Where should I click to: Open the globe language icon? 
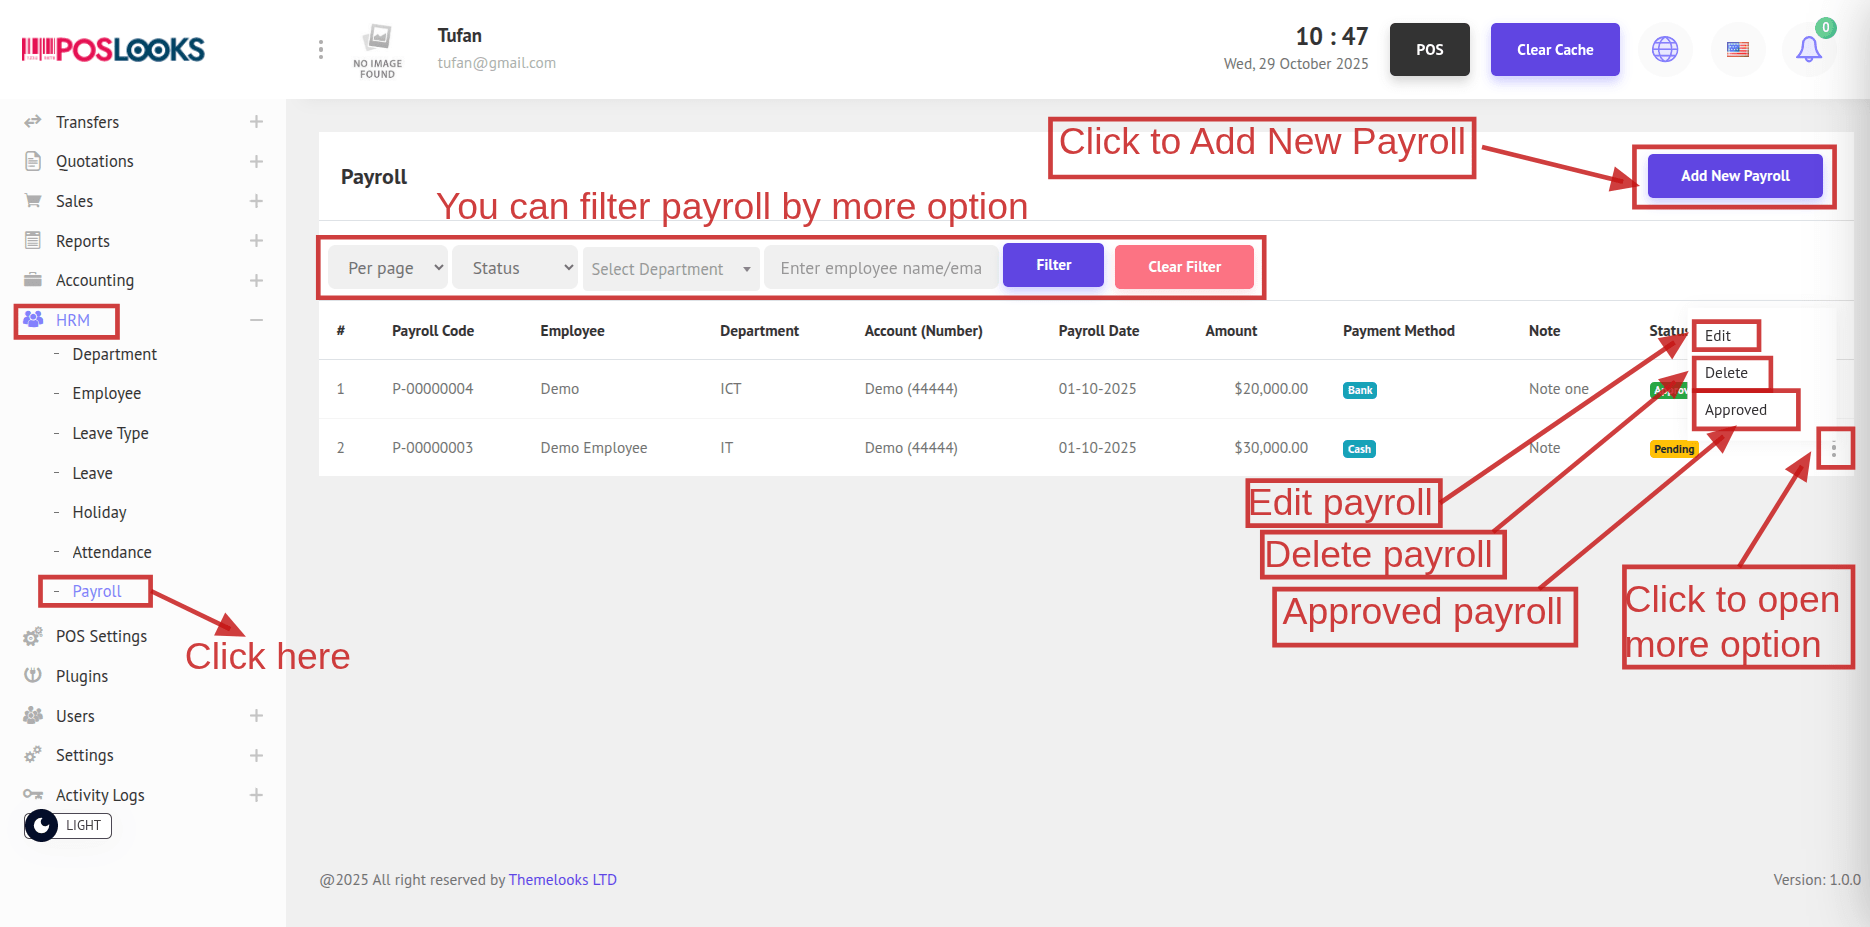coord(1665,49)
